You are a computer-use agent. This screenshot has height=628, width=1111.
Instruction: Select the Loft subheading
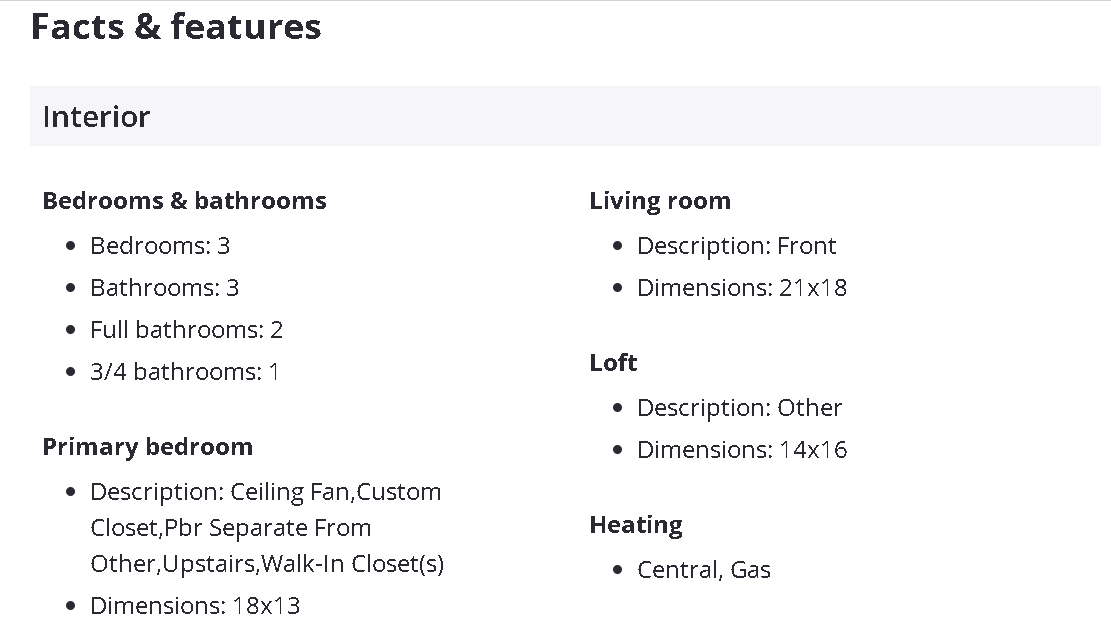(613, 363)
